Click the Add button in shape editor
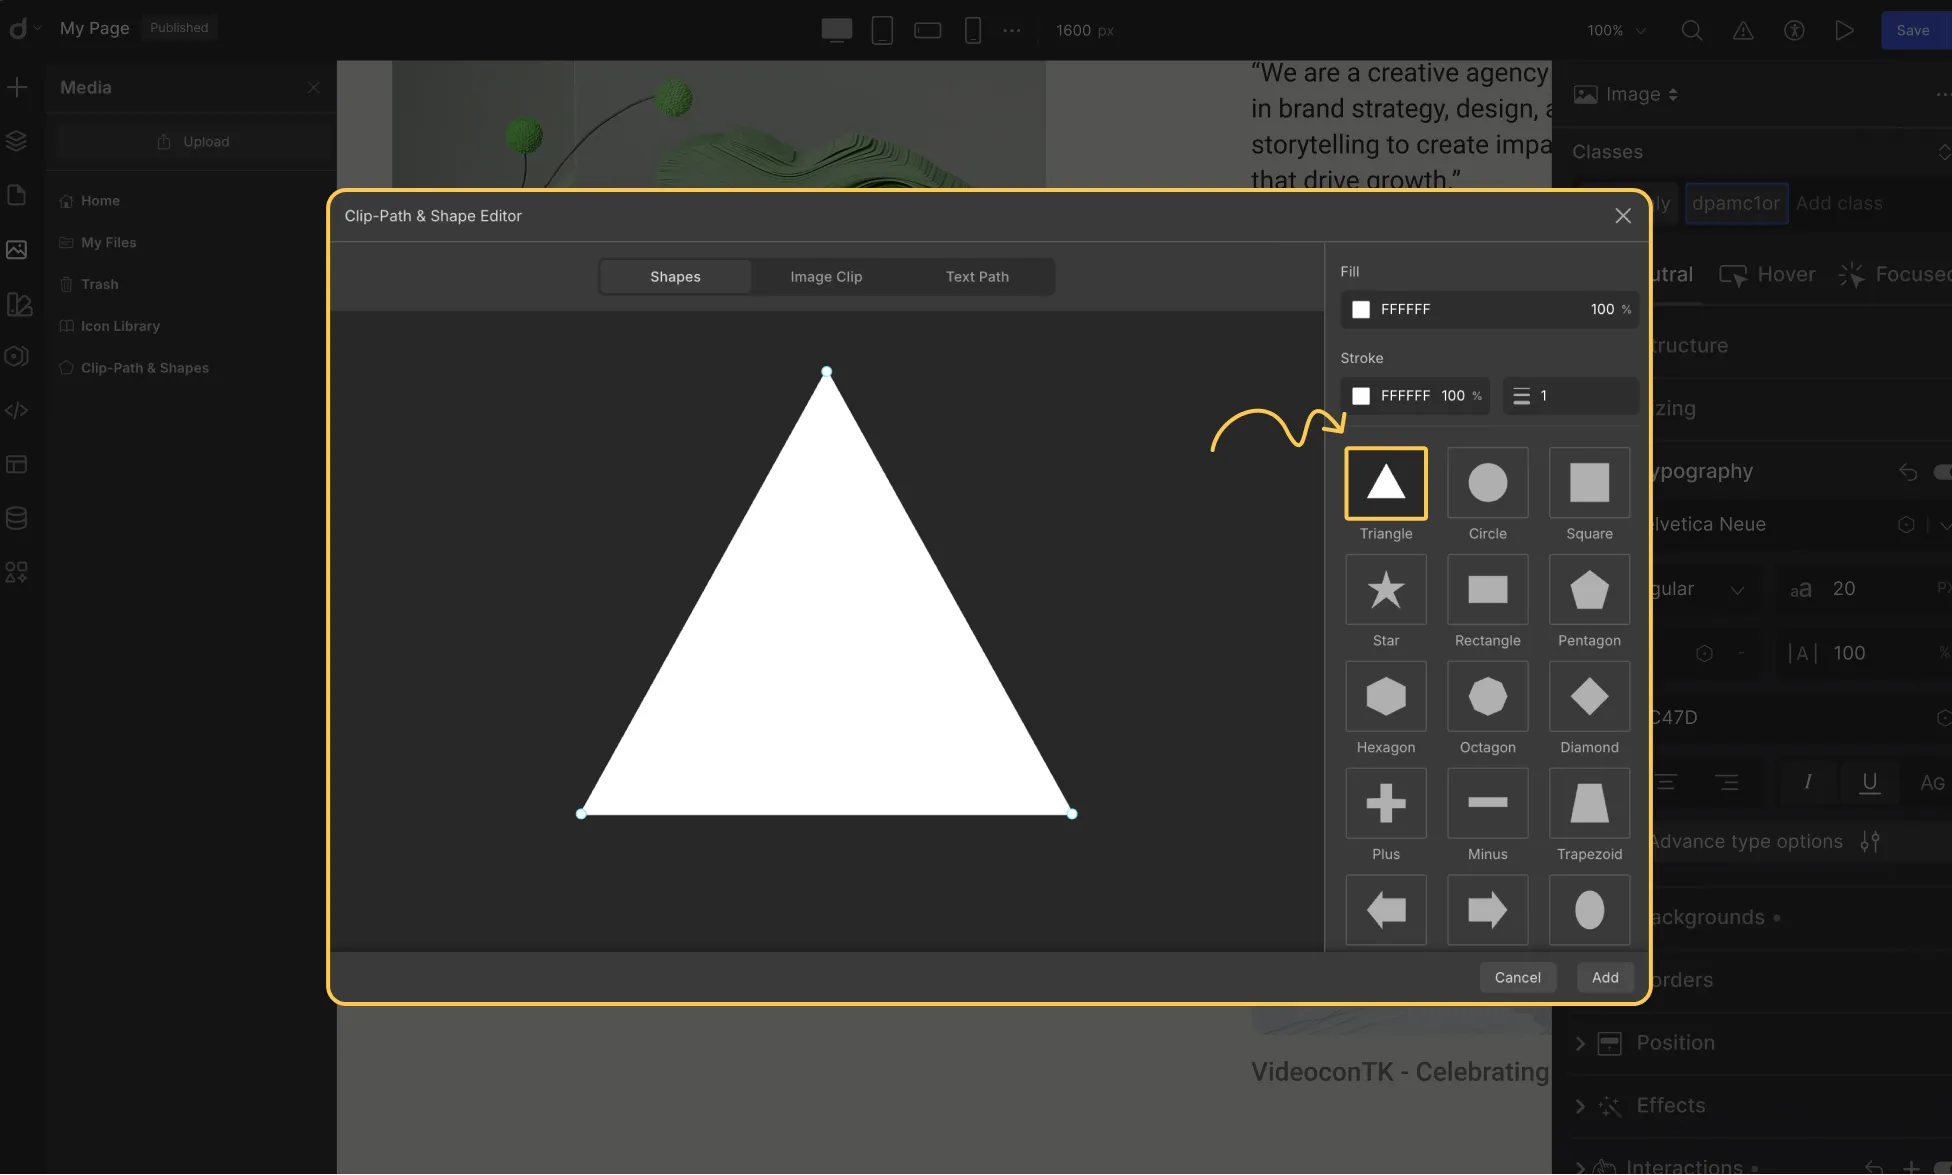This screenshot has width=1952, height=1175. (1605, 977)
